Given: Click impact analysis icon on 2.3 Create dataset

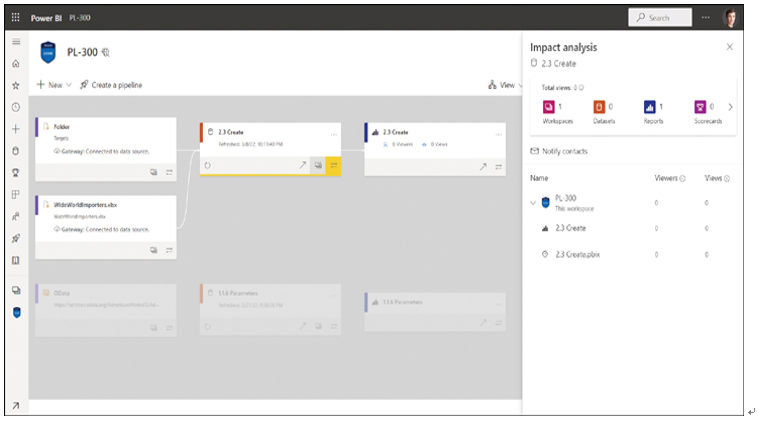Looking at the screenshot, I should [x=318, y=165].
